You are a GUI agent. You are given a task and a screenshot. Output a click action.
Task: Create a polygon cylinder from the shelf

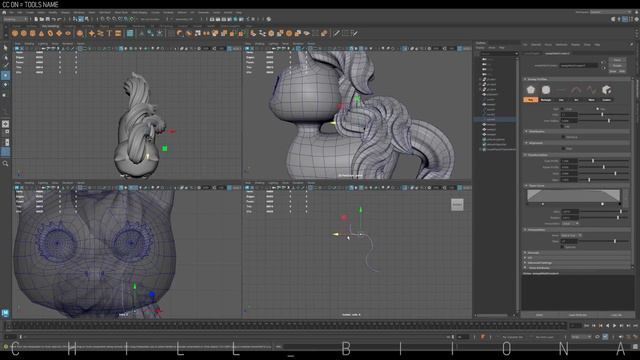pyautogui.click(x=33, y=33)
